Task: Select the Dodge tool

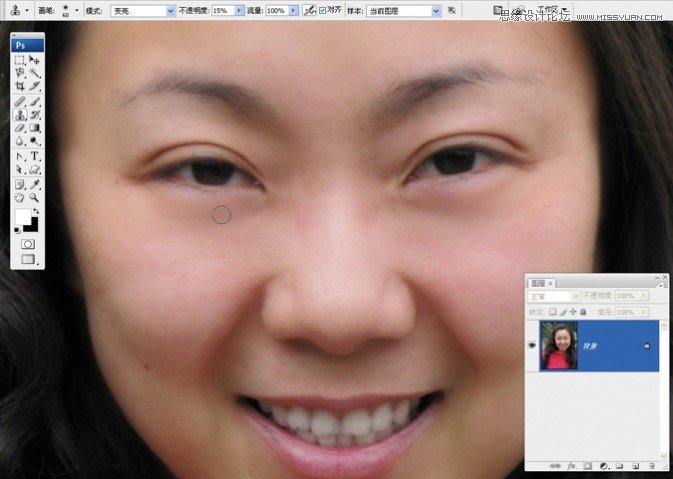Action: [34, 140]
